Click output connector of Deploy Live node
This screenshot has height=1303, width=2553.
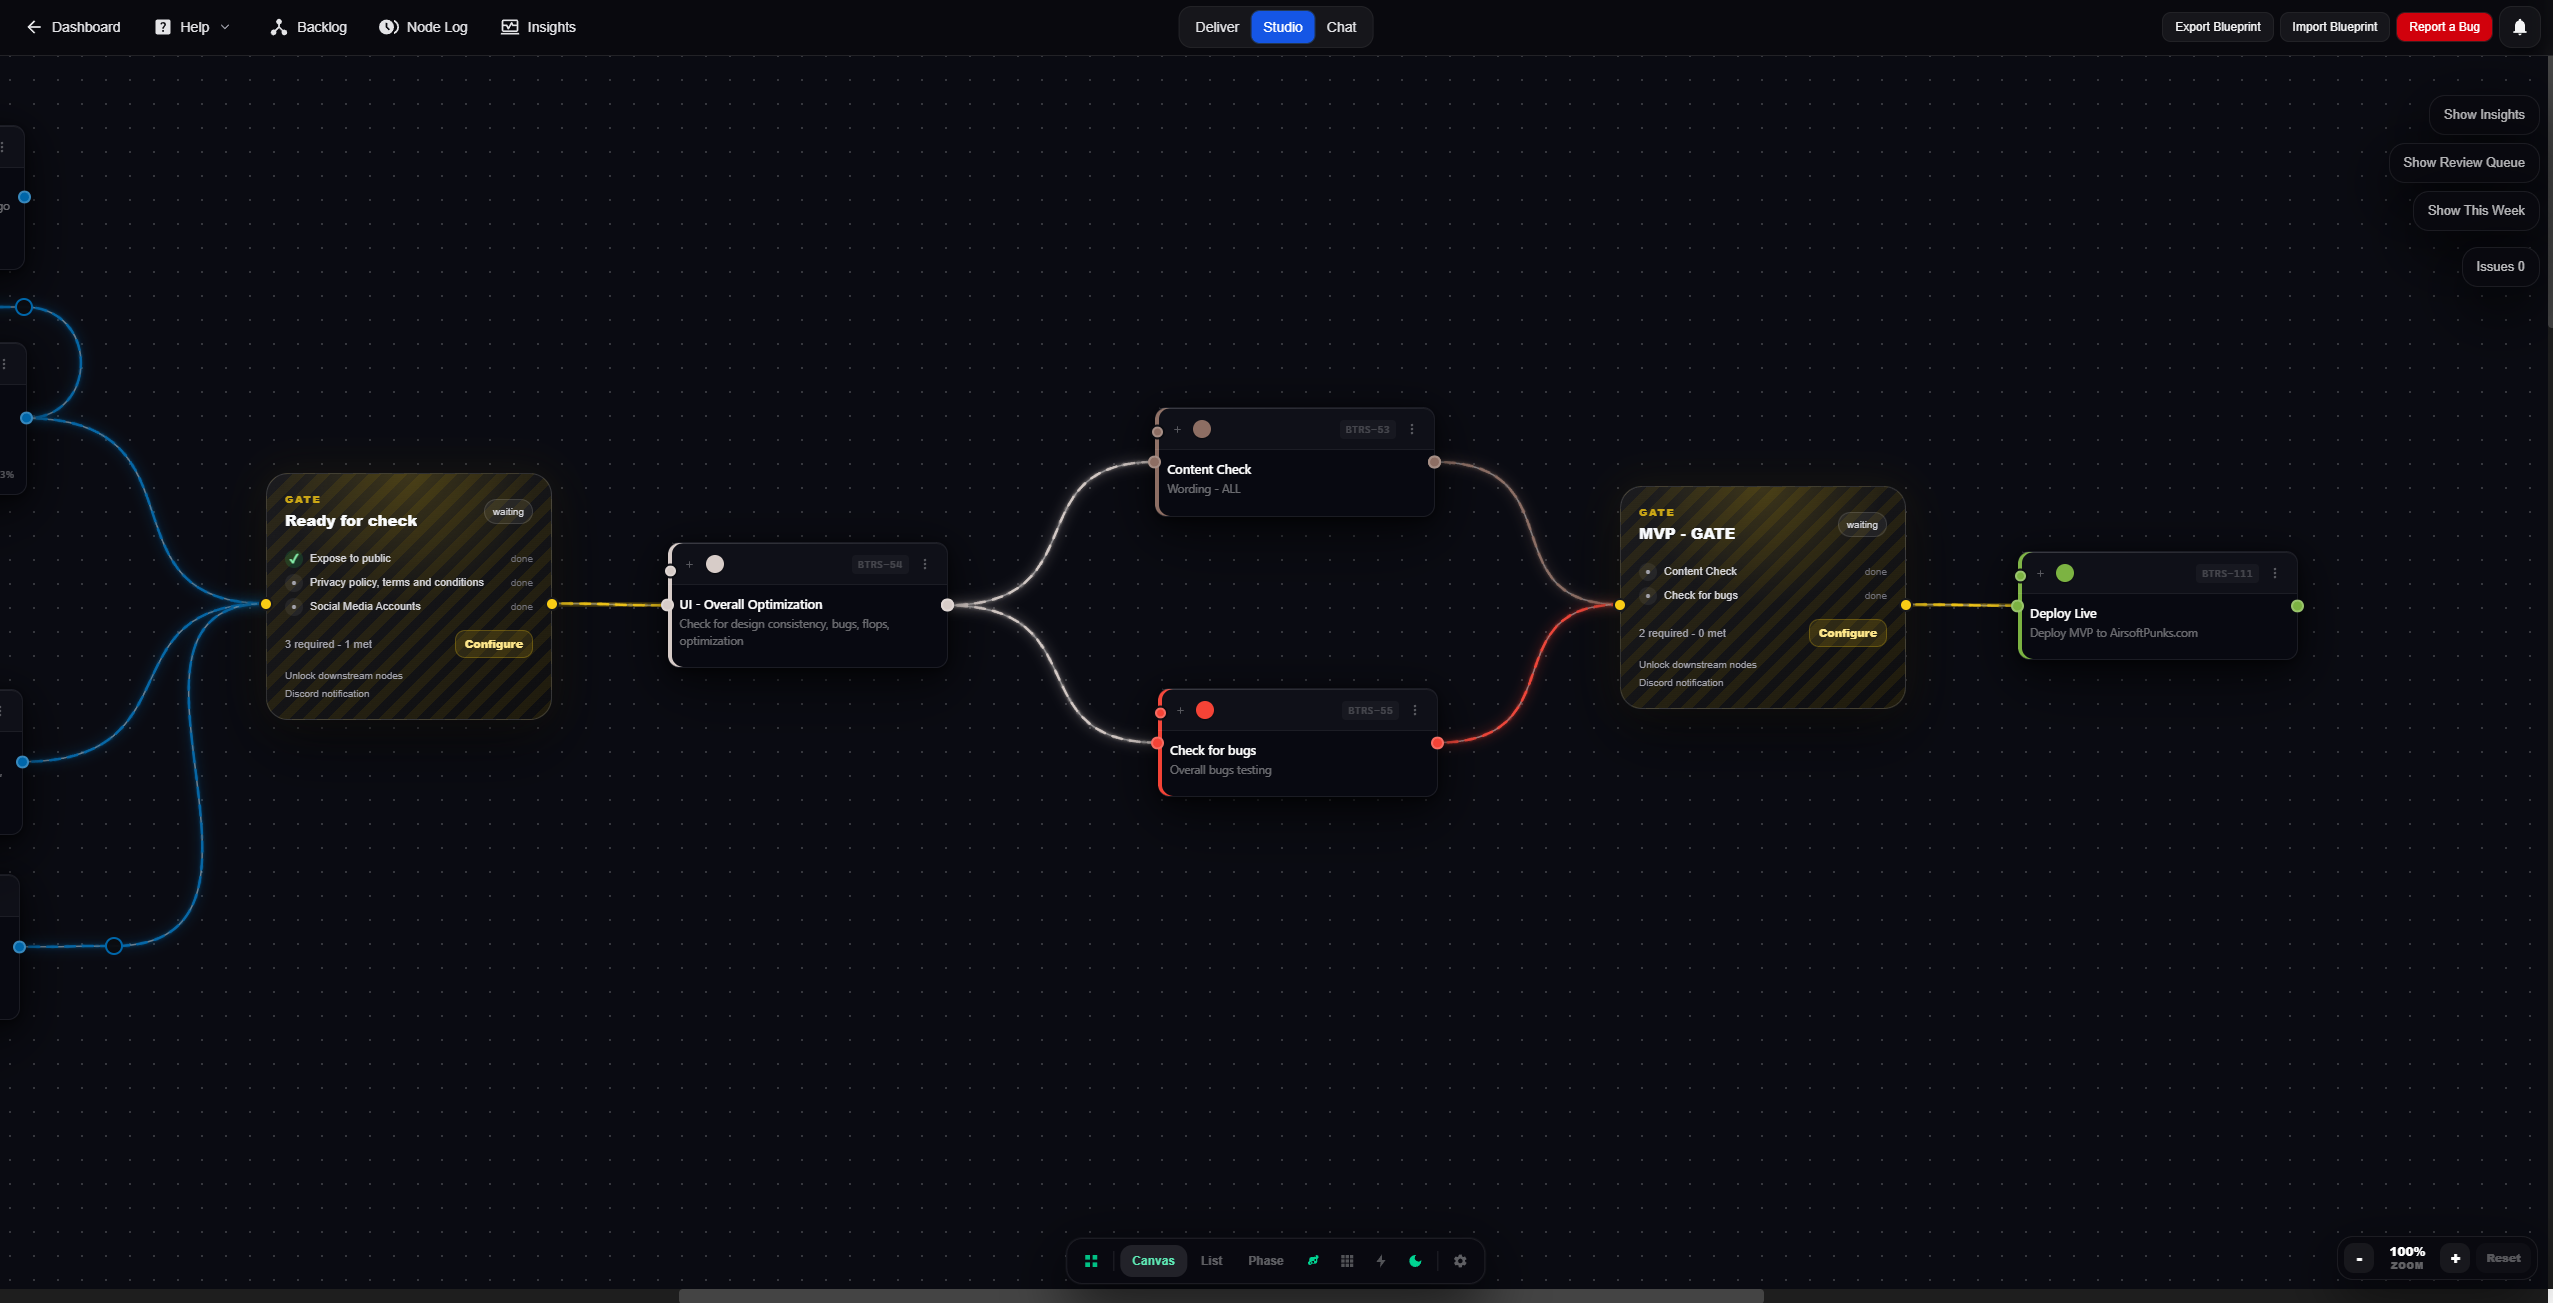[2297, 606]
